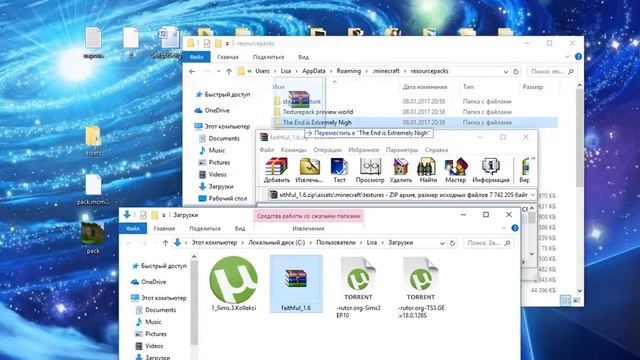Image resolution: width=640 pixels, height=360 pixels.
Task: Switch resourcepacks window to details view
Action: click(x=565, y=300)
